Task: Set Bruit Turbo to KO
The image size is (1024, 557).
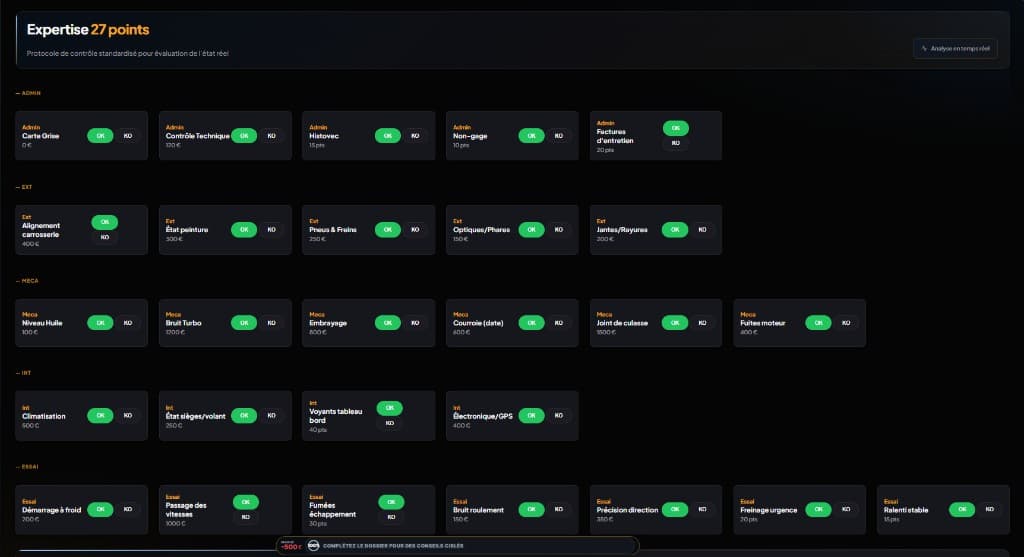Action: pos(272,323)
